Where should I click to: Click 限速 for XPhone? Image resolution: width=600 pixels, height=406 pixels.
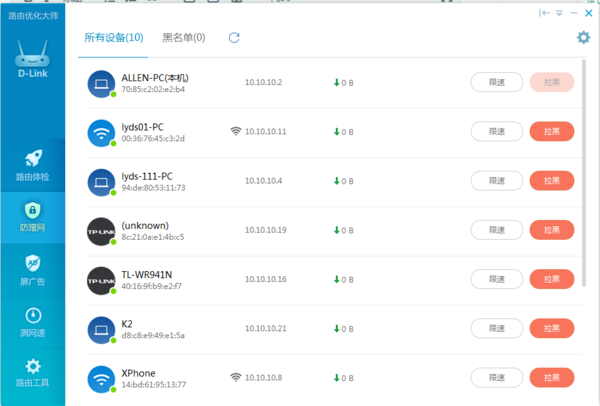(497, 378)
